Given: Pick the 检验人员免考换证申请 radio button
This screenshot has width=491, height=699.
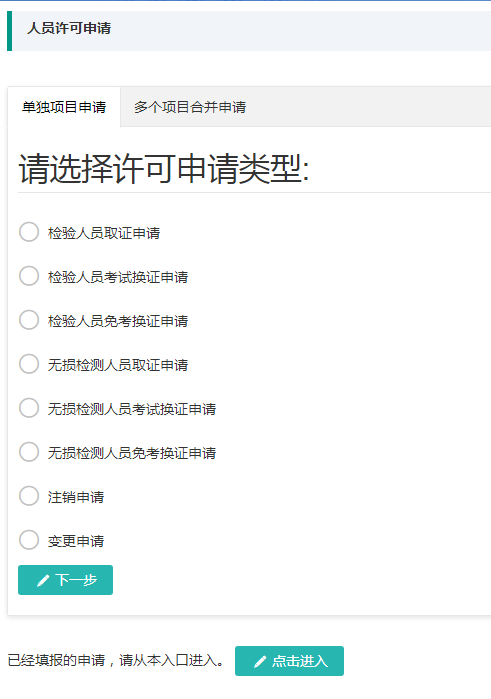Looking at the screenshot, I should [29, 320].
